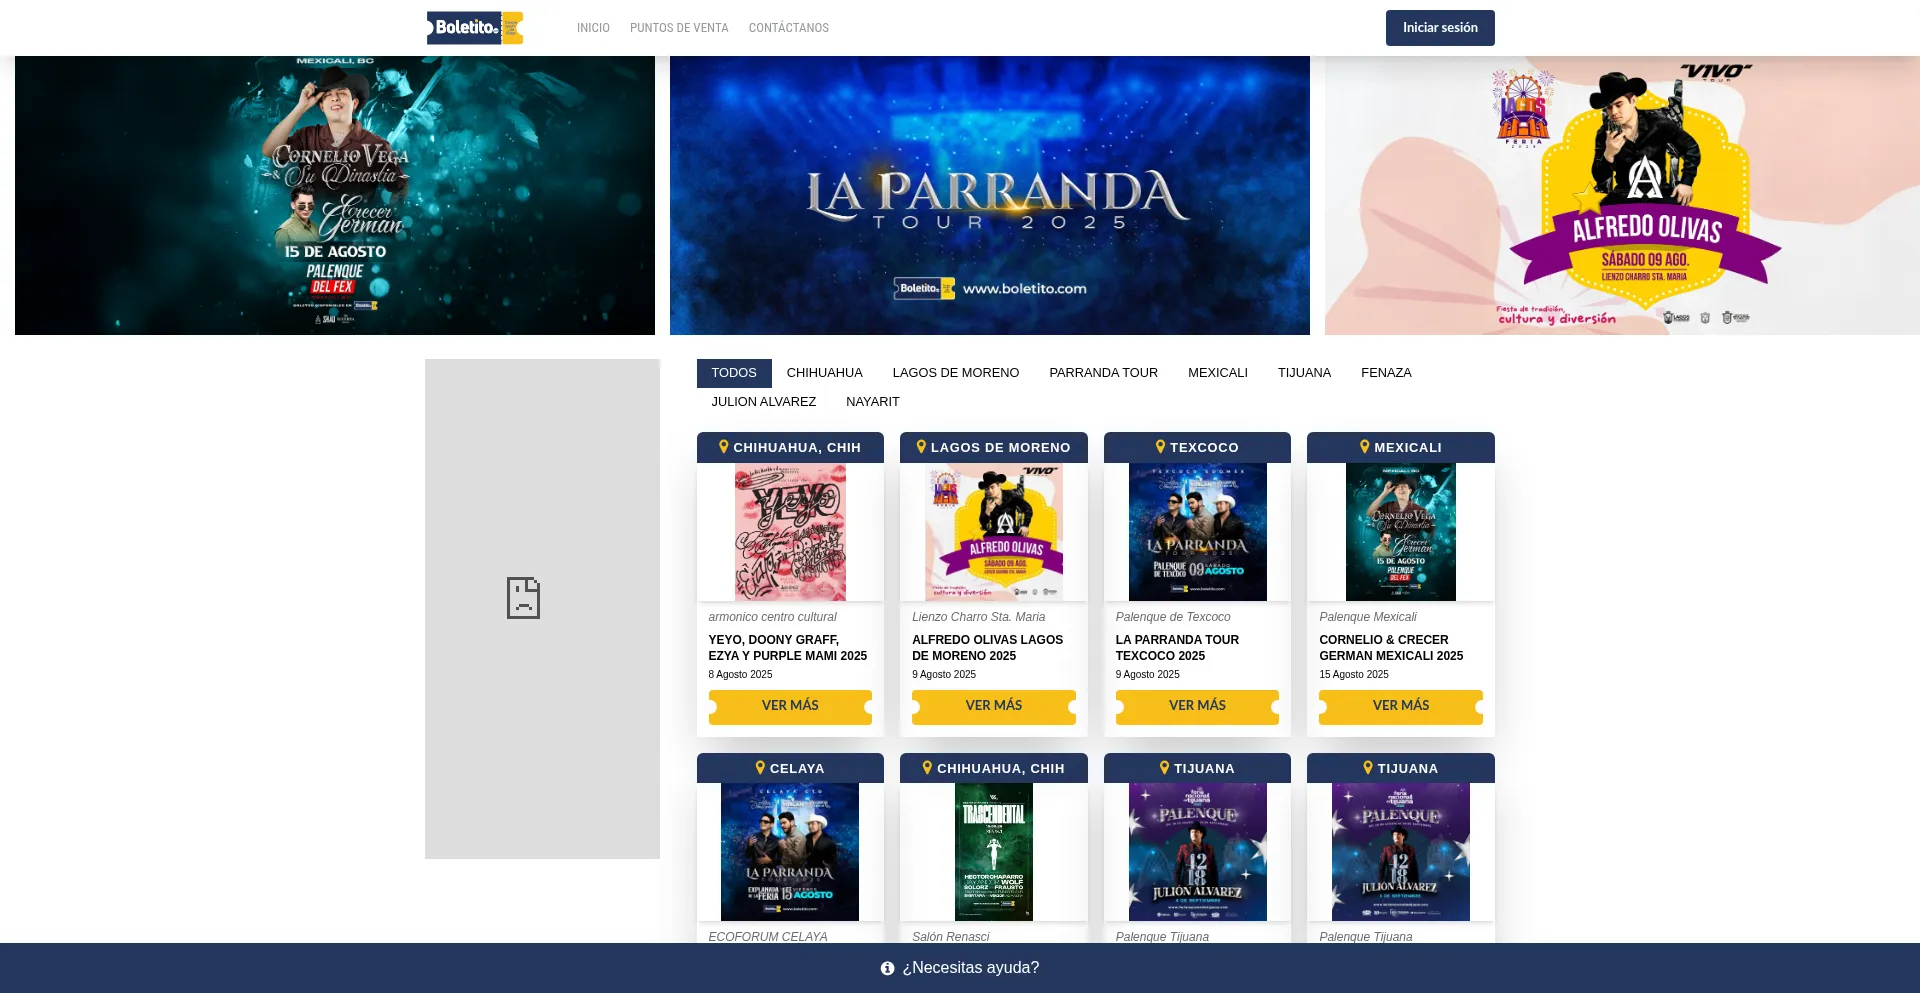This screenshot has height=993, width=1920.
Task: Click the date 8 Agosto 2025
Action: tap(741, 675)
